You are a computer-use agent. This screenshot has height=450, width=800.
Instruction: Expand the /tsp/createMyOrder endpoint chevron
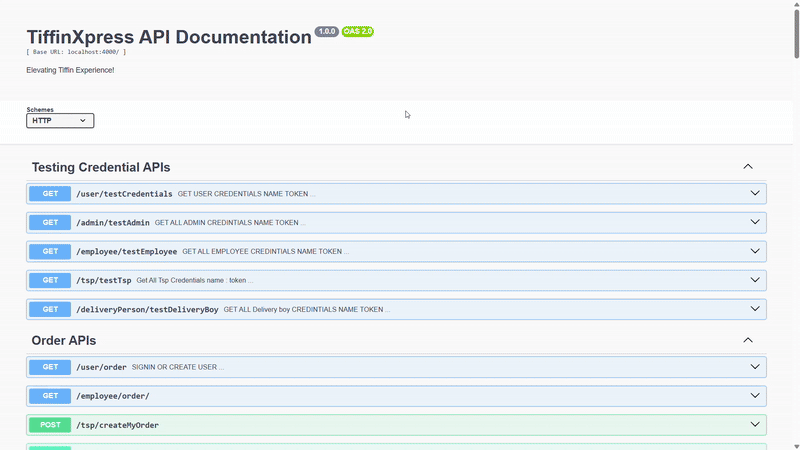755,424
